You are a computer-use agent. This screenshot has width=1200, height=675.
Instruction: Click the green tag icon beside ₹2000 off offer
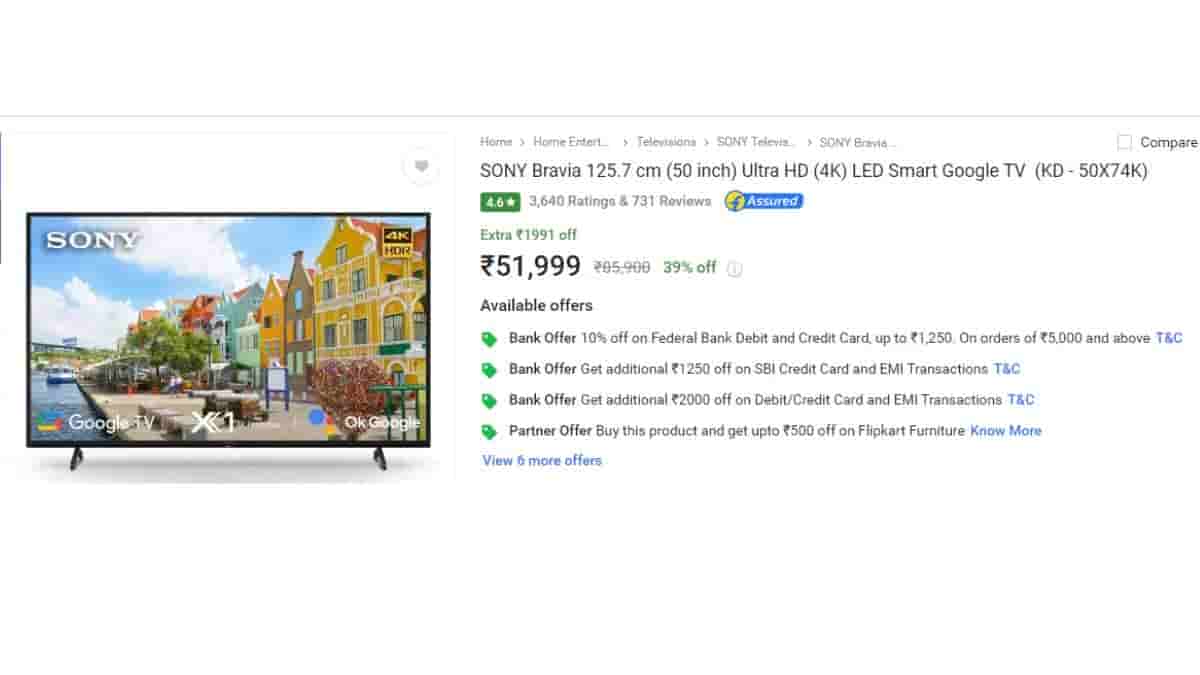pos(489,401)
